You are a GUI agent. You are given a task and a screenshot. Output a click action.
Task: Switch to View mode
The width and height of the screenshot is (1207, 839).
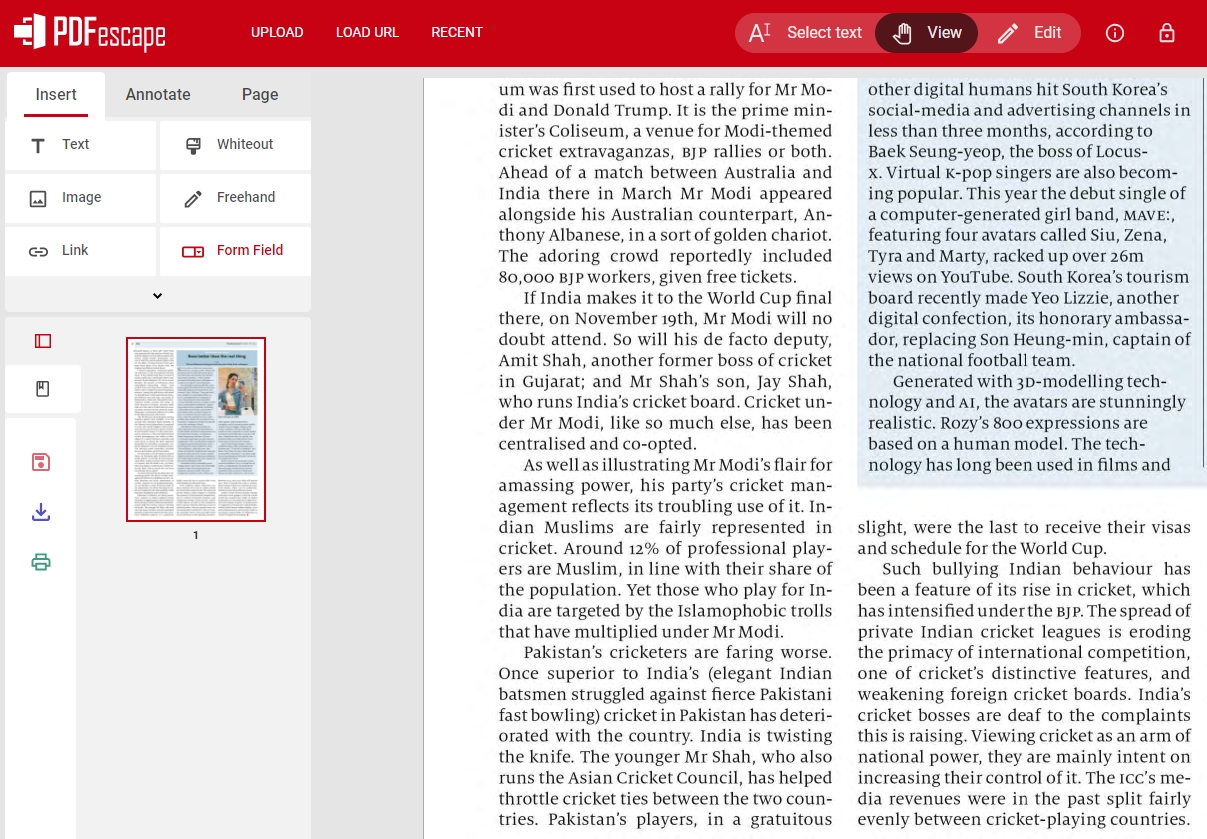pyautogui.click(x=926, y=32)
